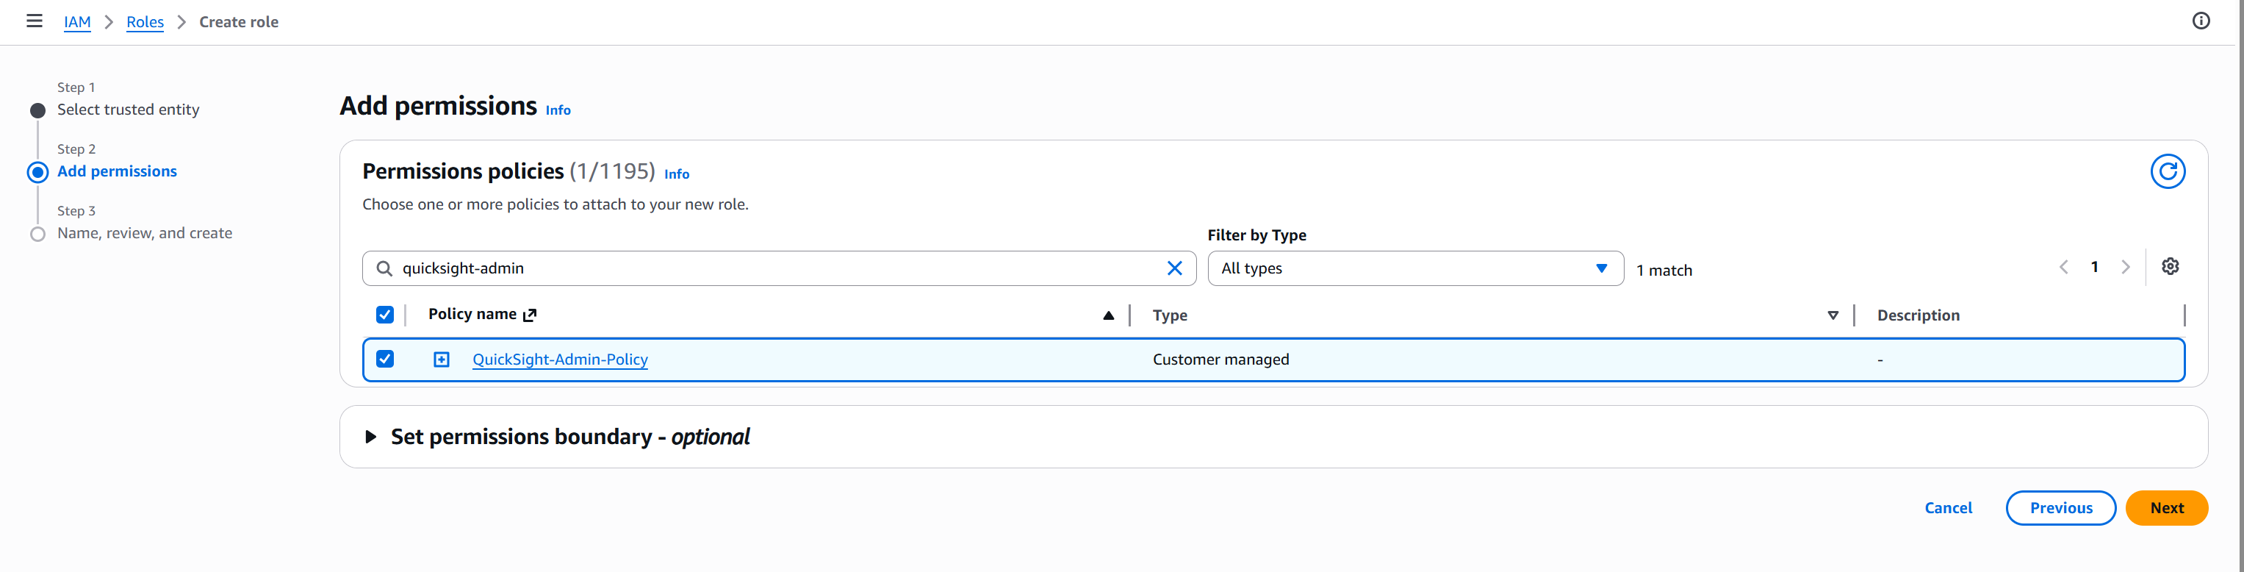The width and height of the screenshot is (2244, 572).
Task: Click the Customer managed type cell
Action: pos(1221,359)
